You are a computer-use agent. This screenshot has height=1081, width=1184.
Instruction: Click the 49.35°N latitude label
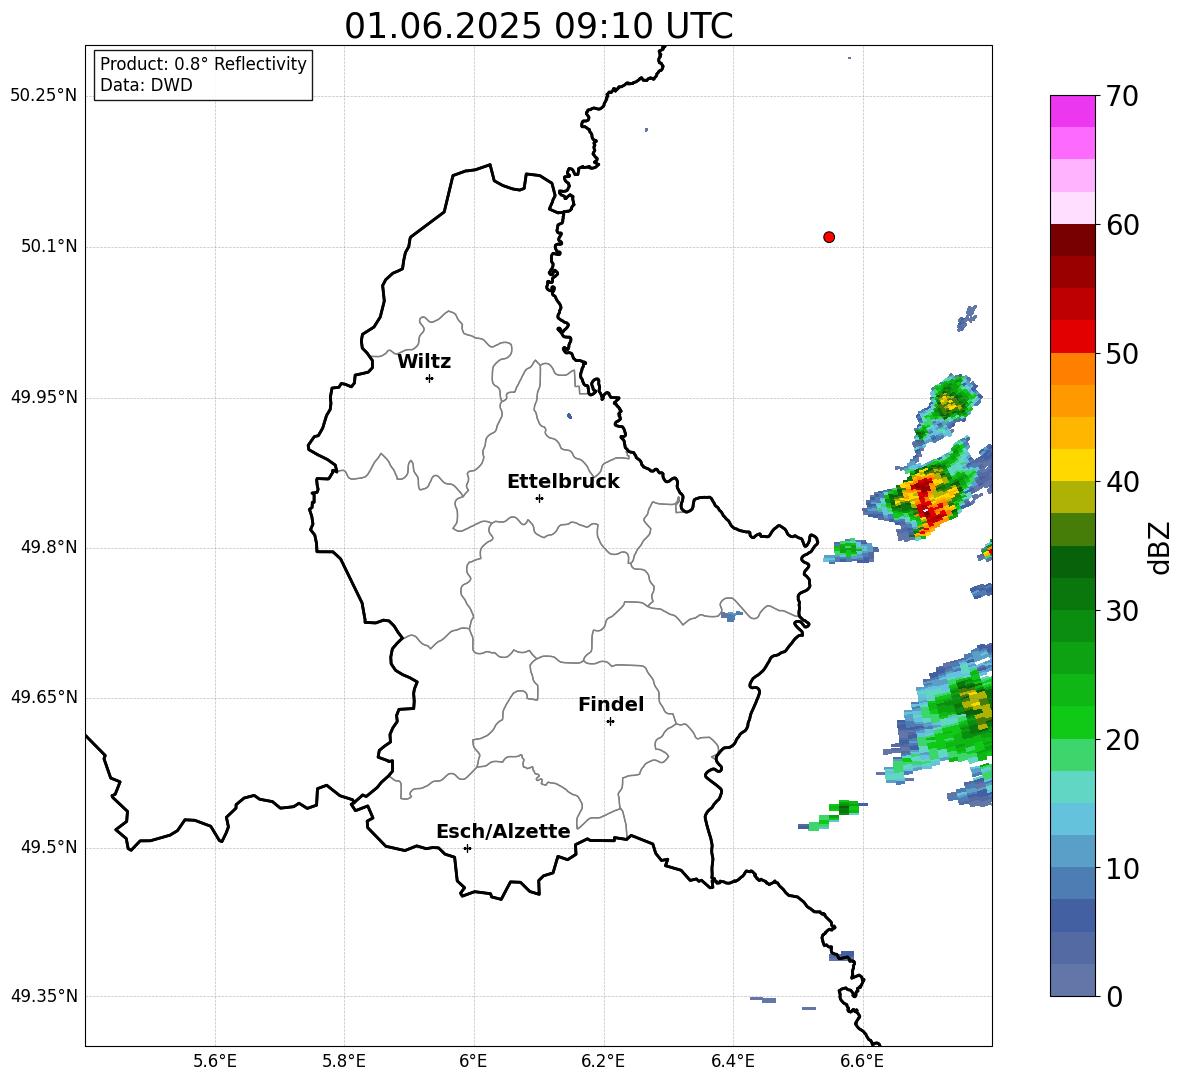tap(44, 996)
